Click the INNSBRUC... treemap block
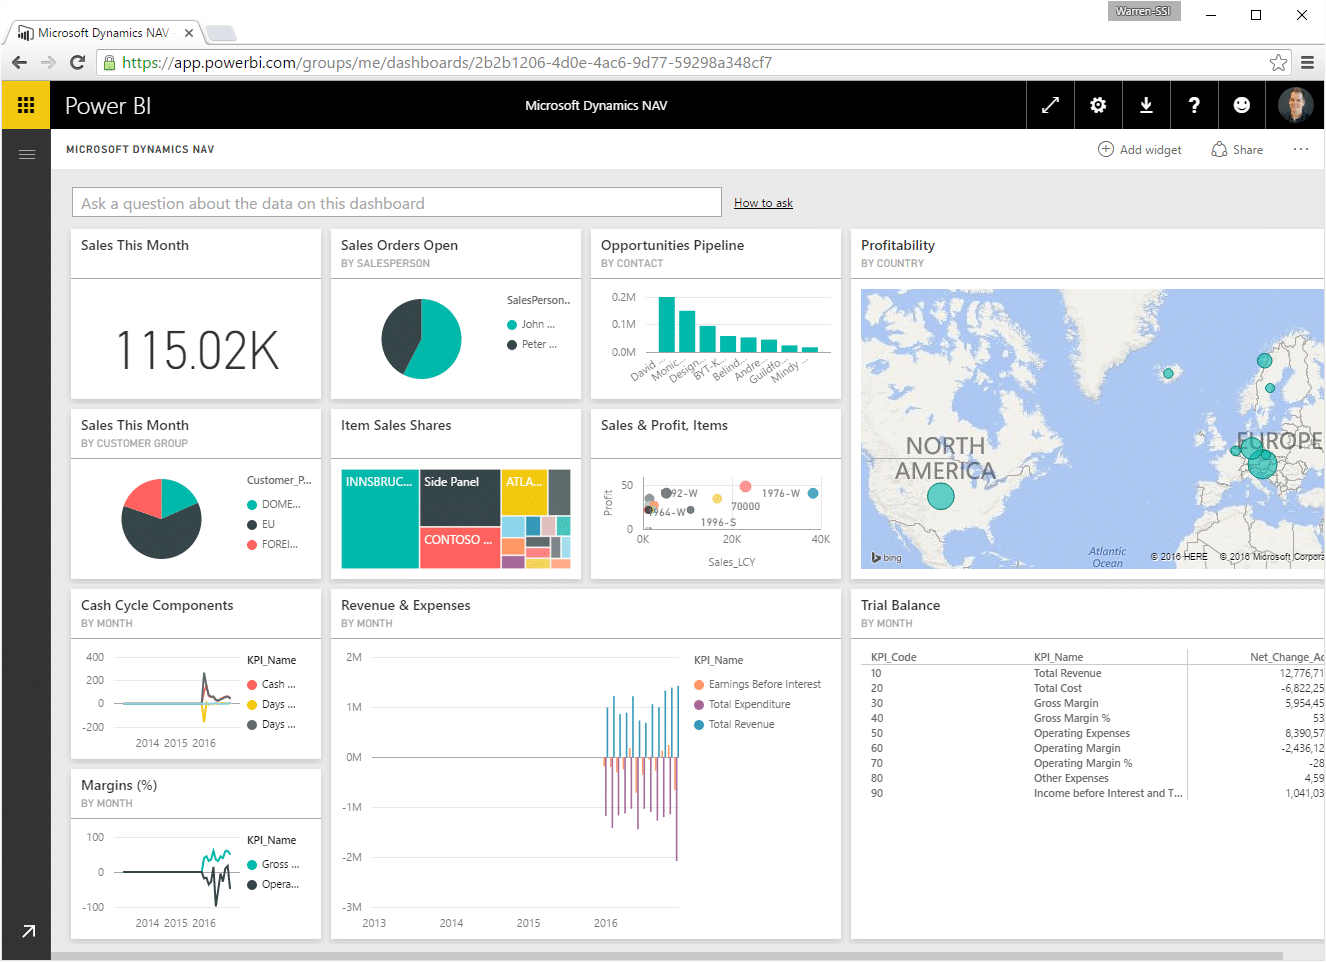 click(380, 519)
